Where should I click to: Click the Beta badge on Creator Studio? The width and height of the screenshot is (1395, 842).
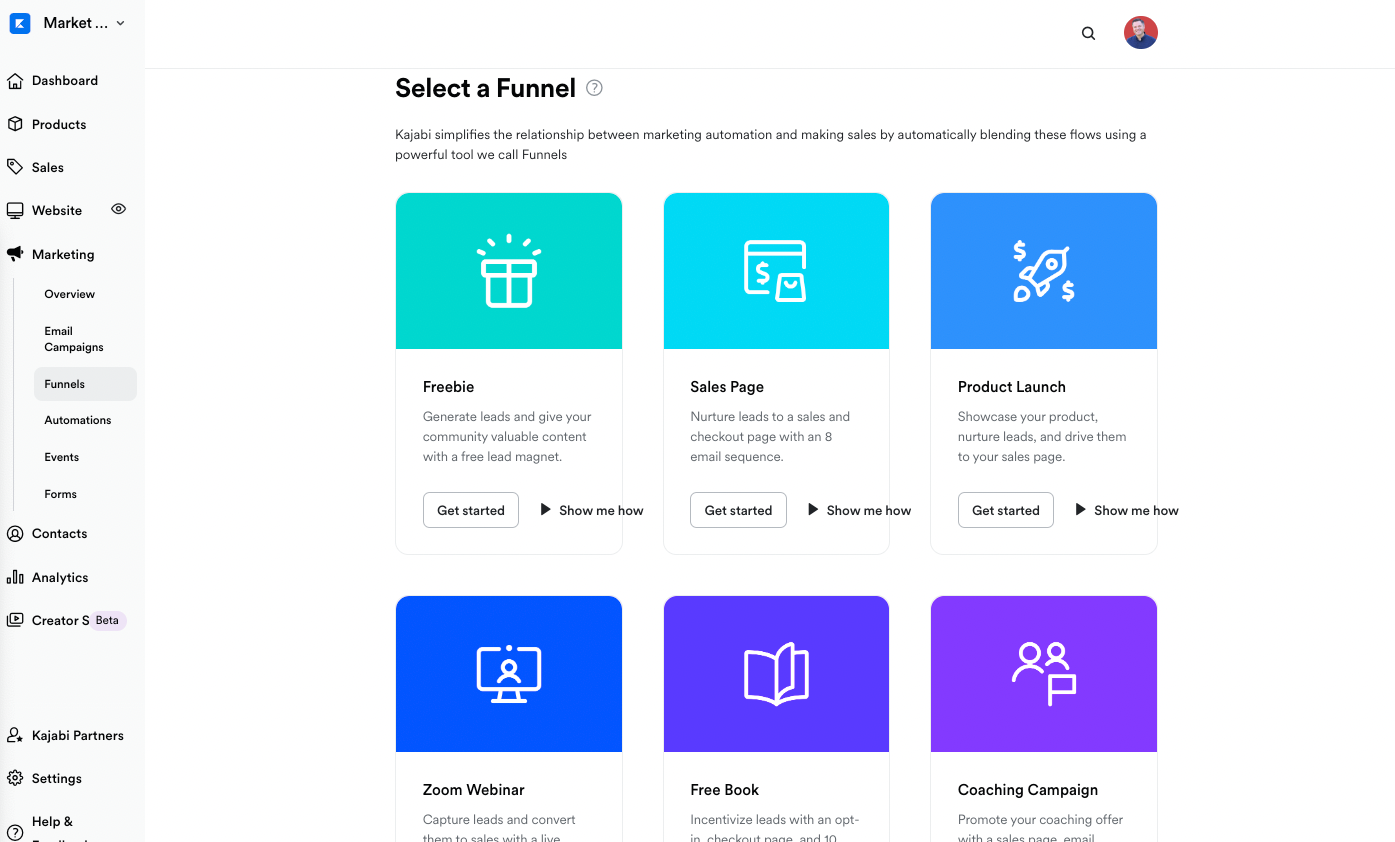(107, 620)
